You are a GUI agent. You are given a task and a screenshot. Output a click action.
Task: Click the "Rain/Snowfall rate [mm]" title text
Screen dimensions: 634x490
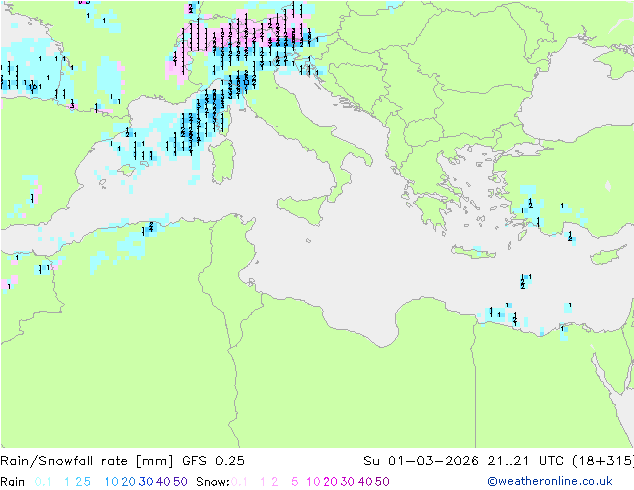pos(87,460)
